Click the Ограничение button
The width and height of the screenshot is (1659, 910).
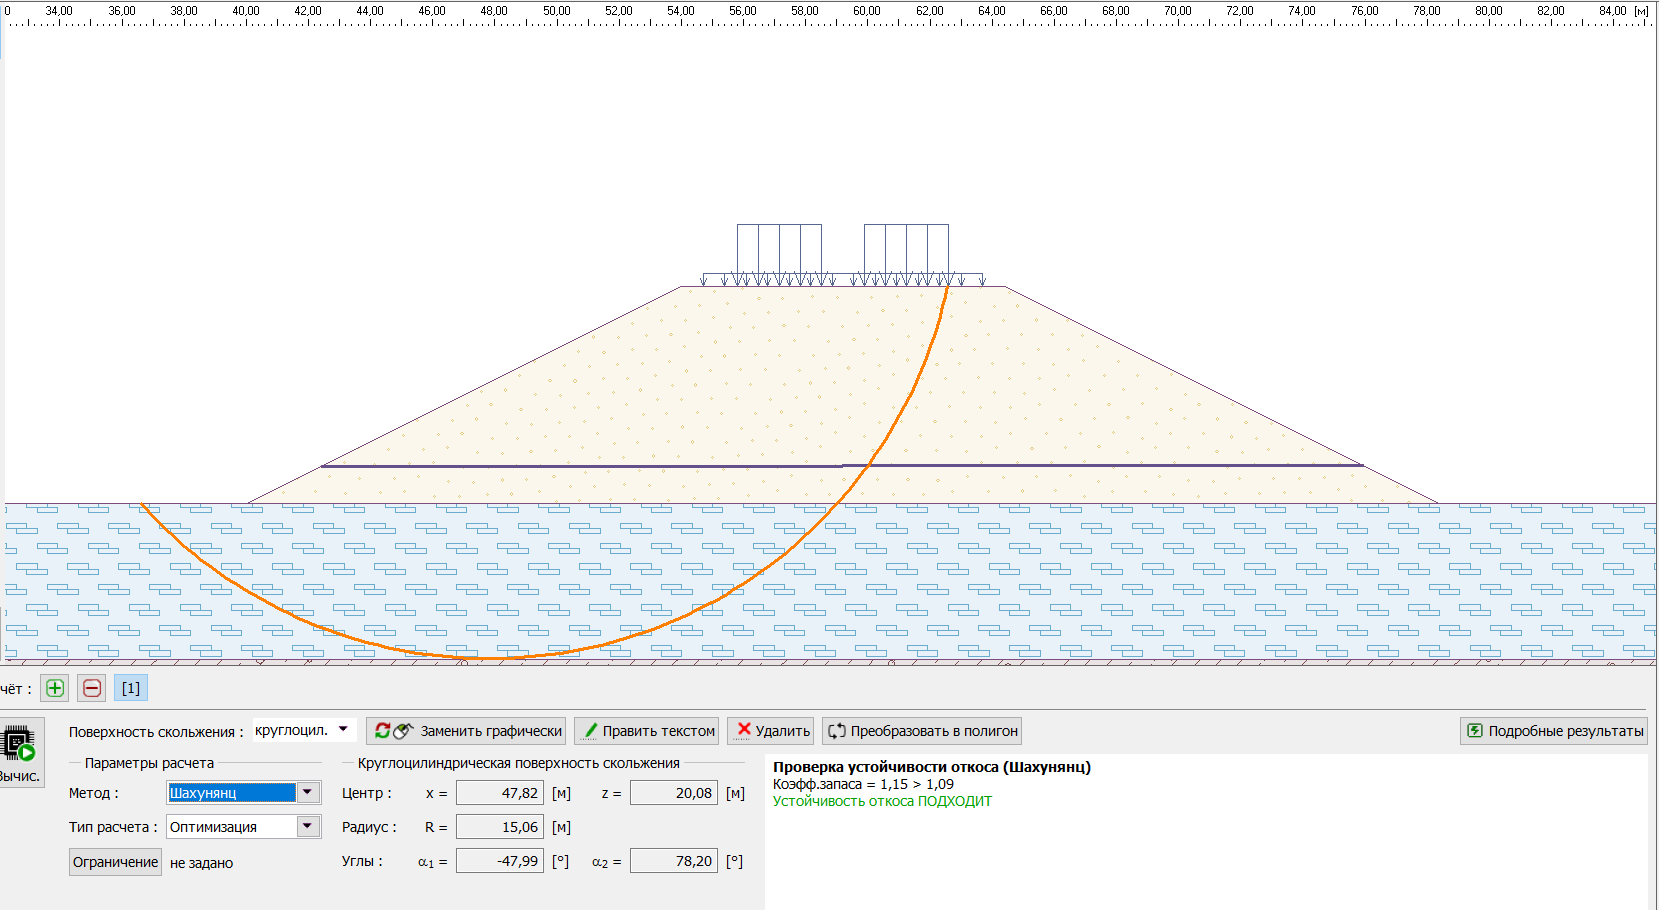point(115,862)
